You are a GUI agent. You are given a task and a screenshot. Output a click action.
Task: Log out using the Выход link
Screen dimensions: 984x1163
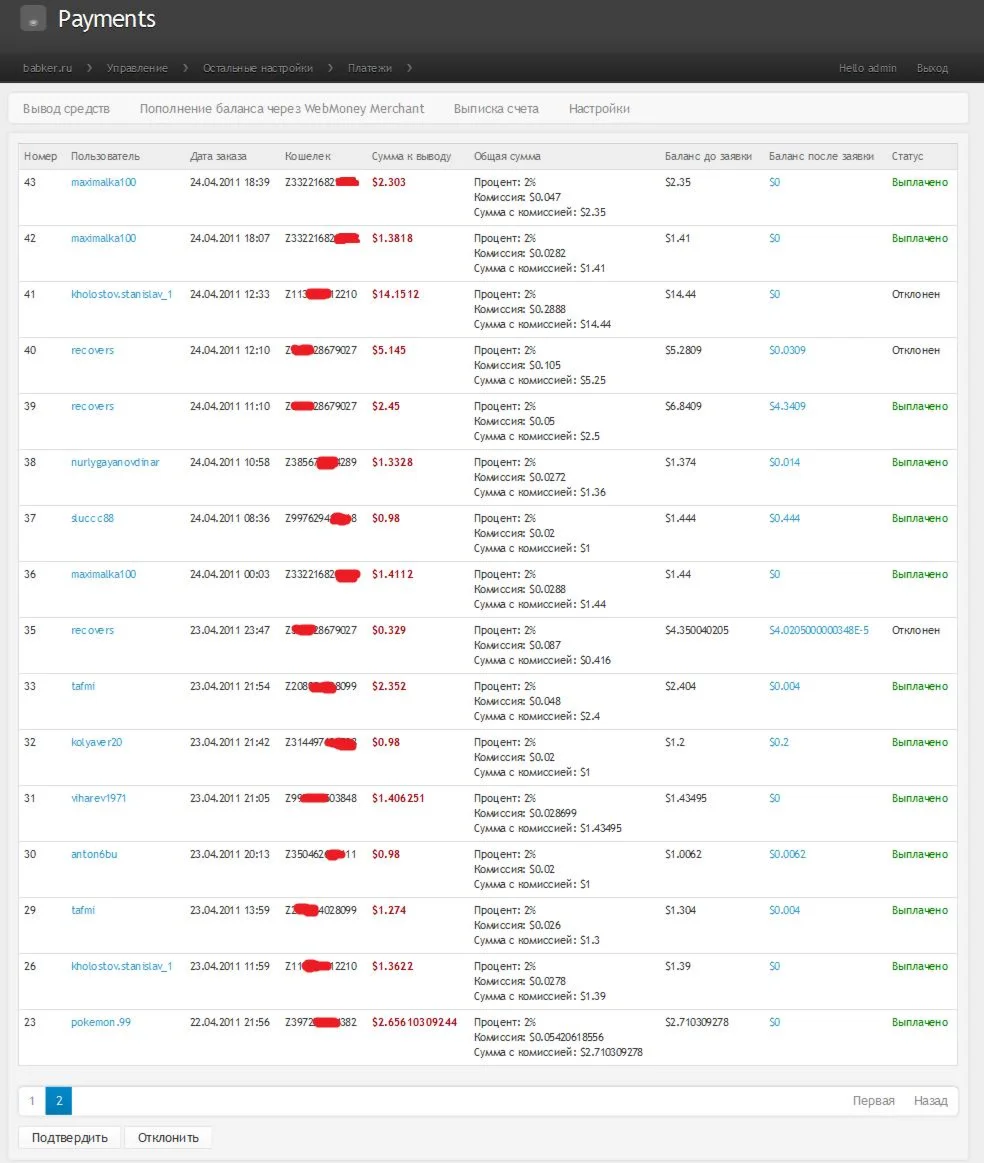[932, 68]
